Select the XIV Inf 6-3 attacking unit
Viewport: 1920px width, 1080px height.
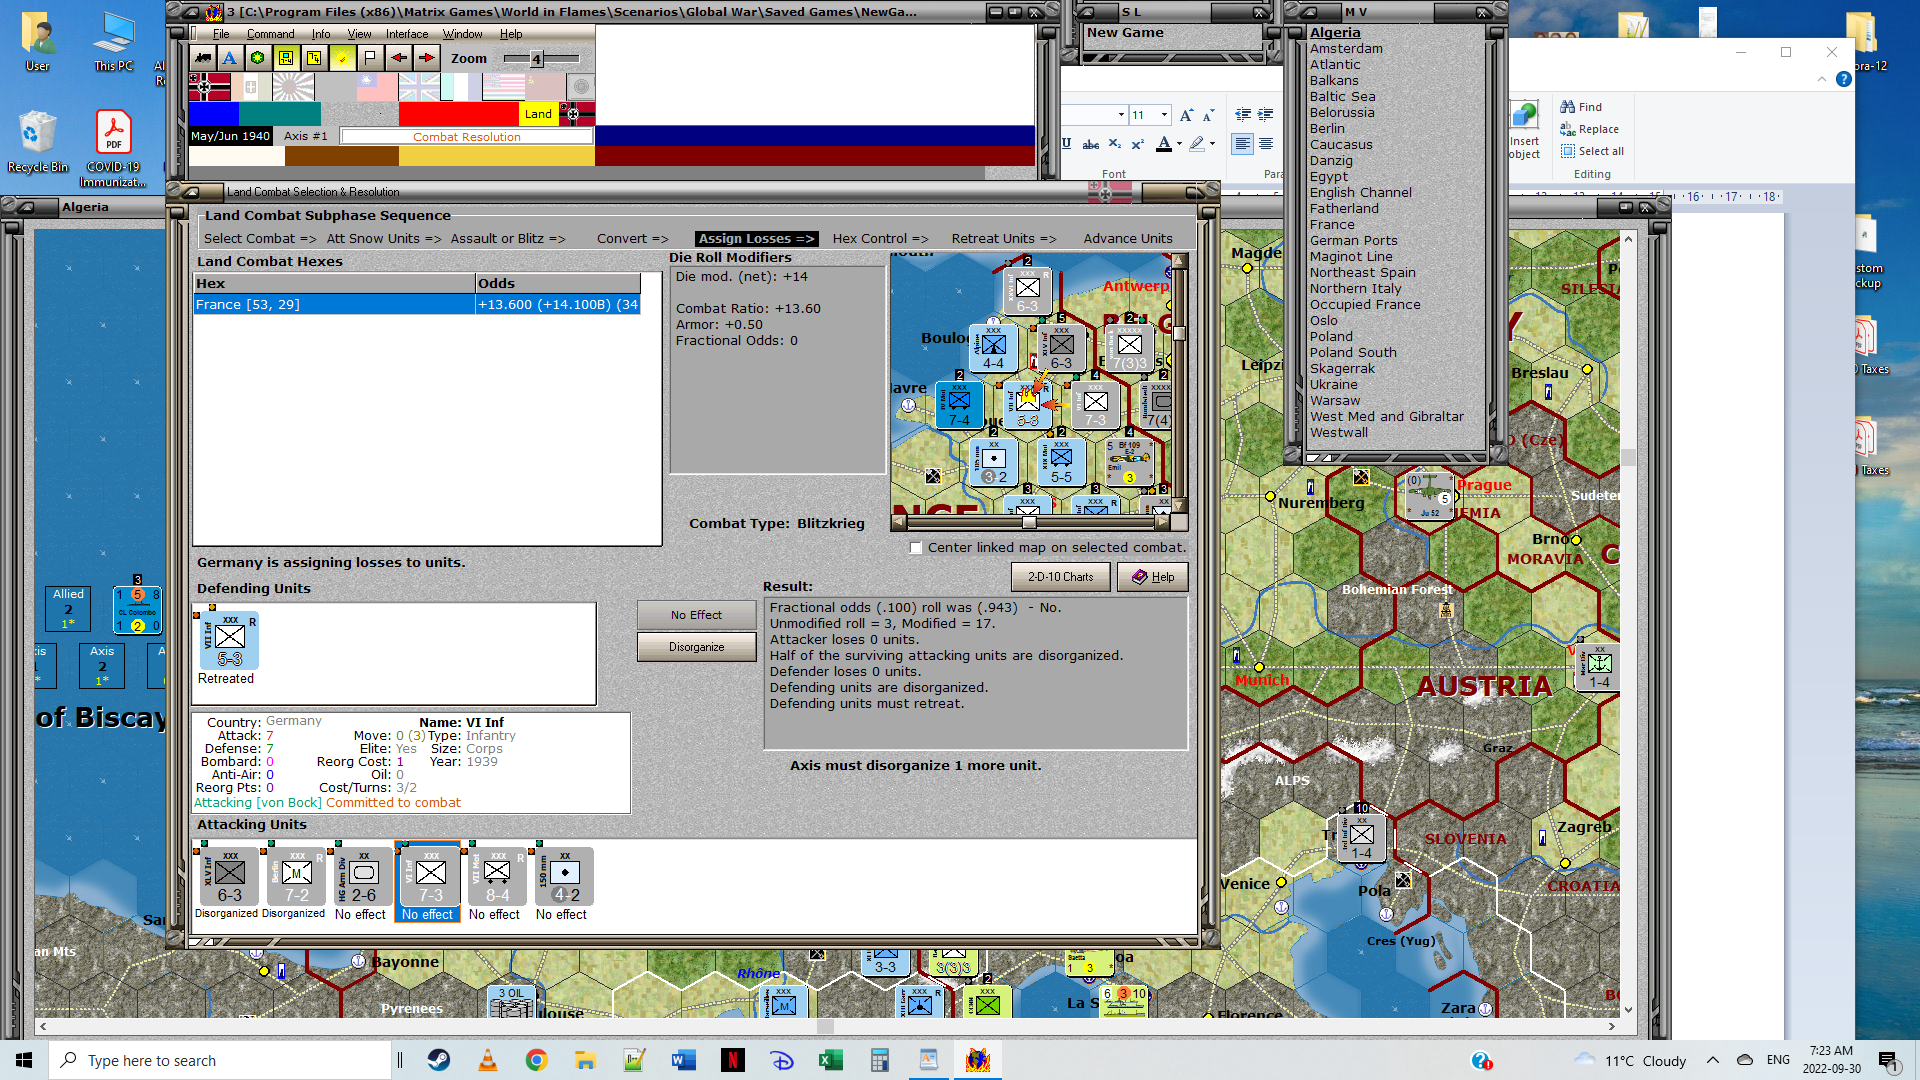[230, 878]
